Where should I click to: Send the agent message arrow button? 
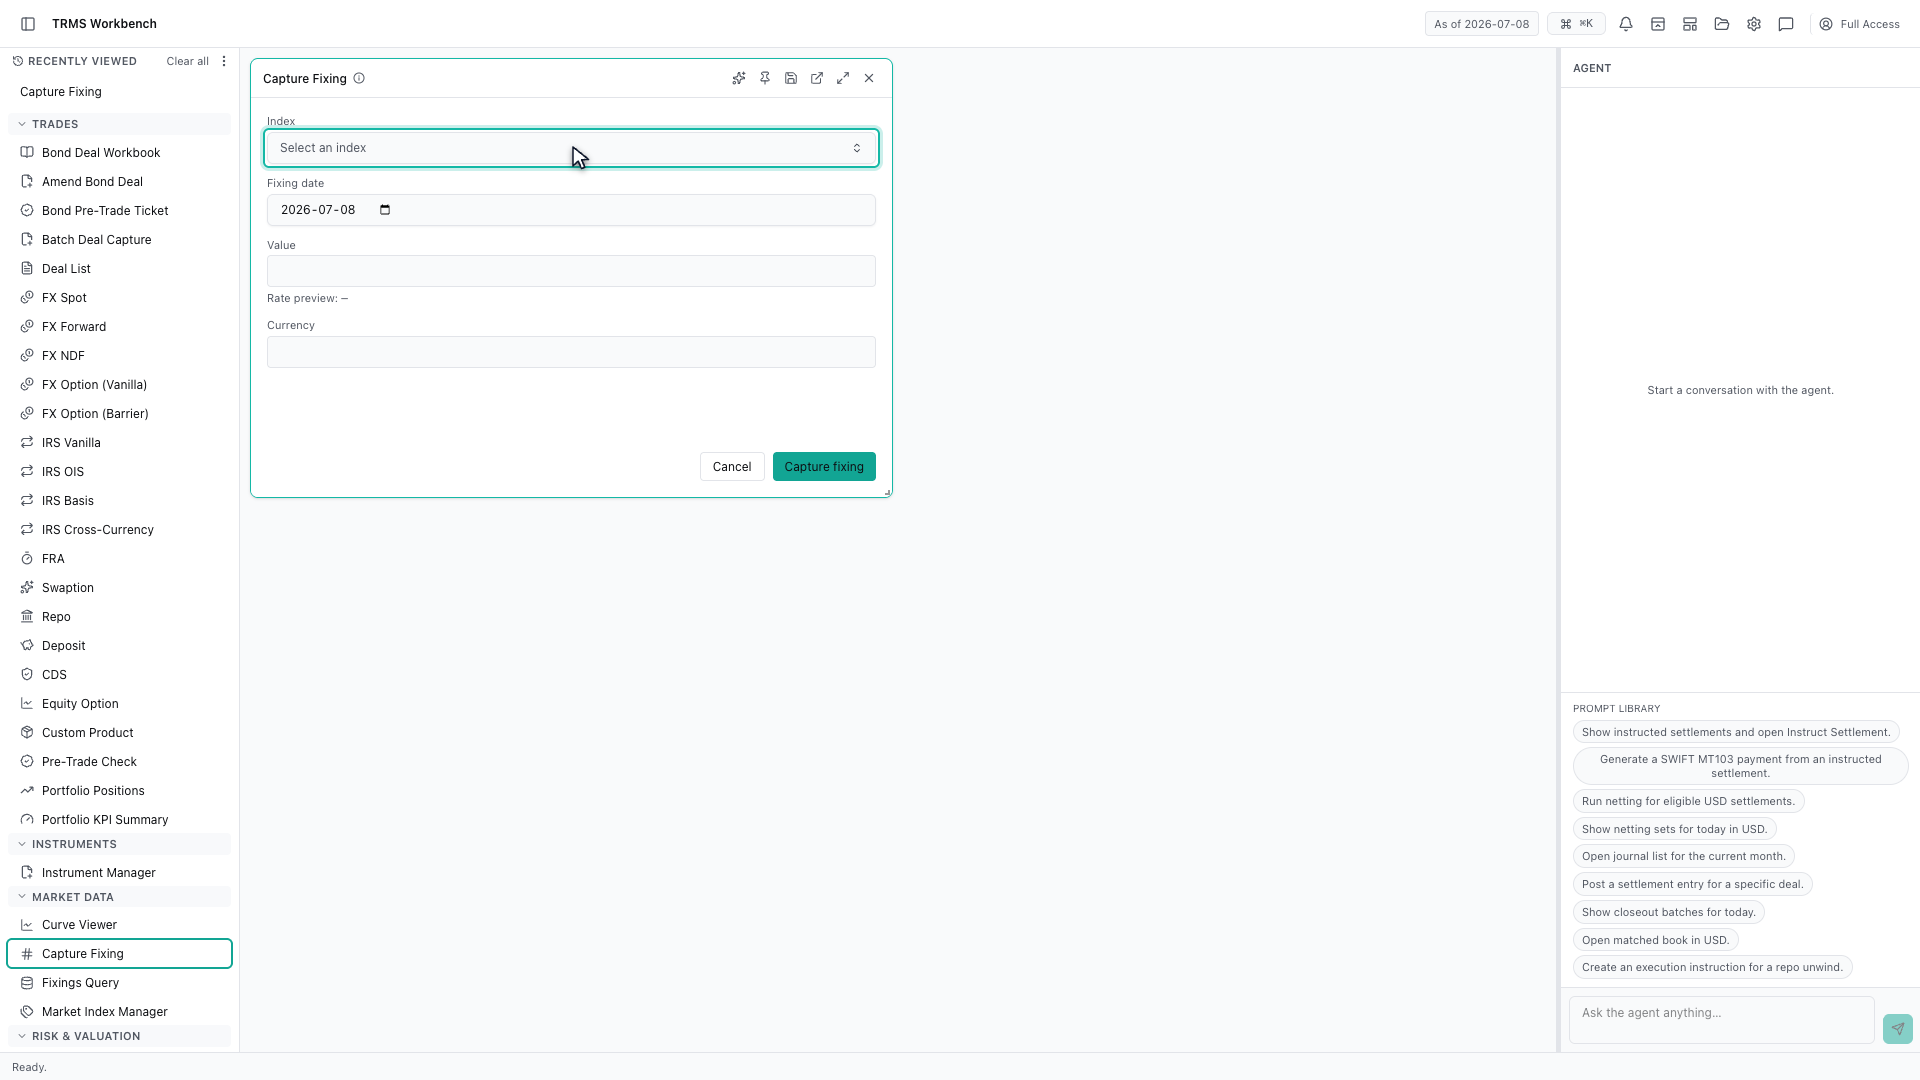(x=1897, y=1028)
